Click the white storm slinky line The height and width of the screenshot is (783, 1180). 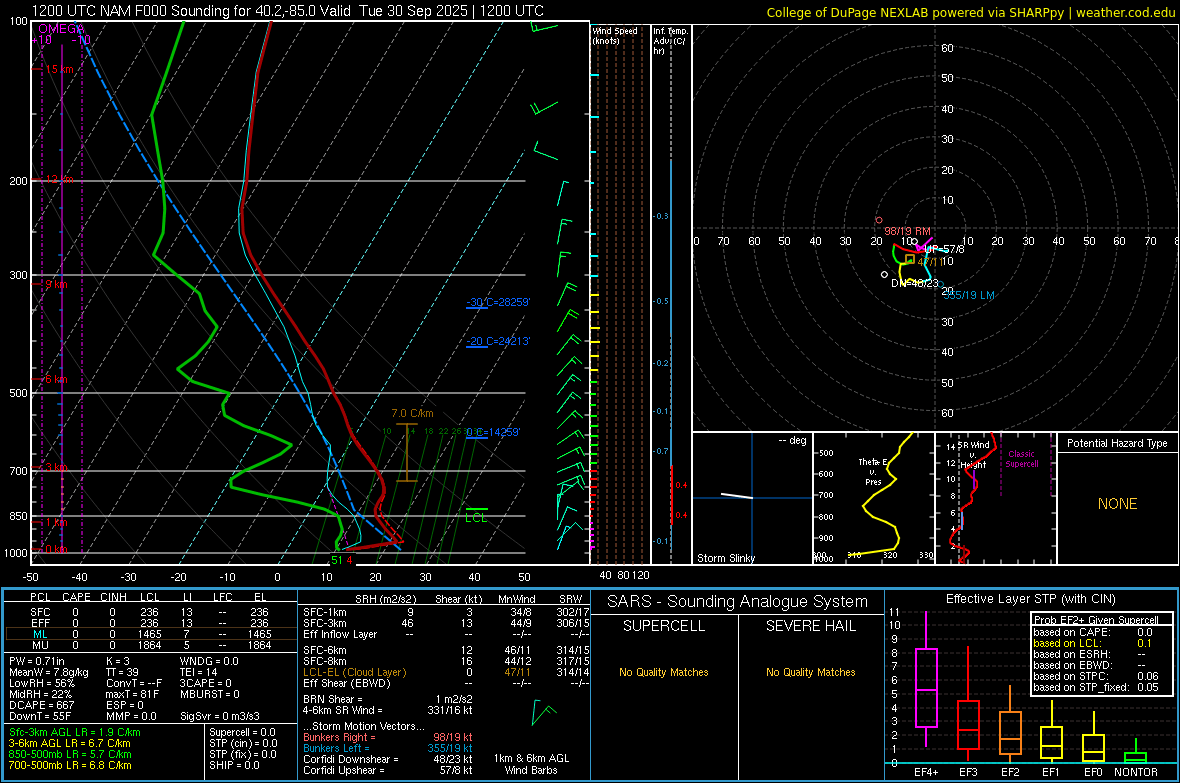[x=737, y=495]
